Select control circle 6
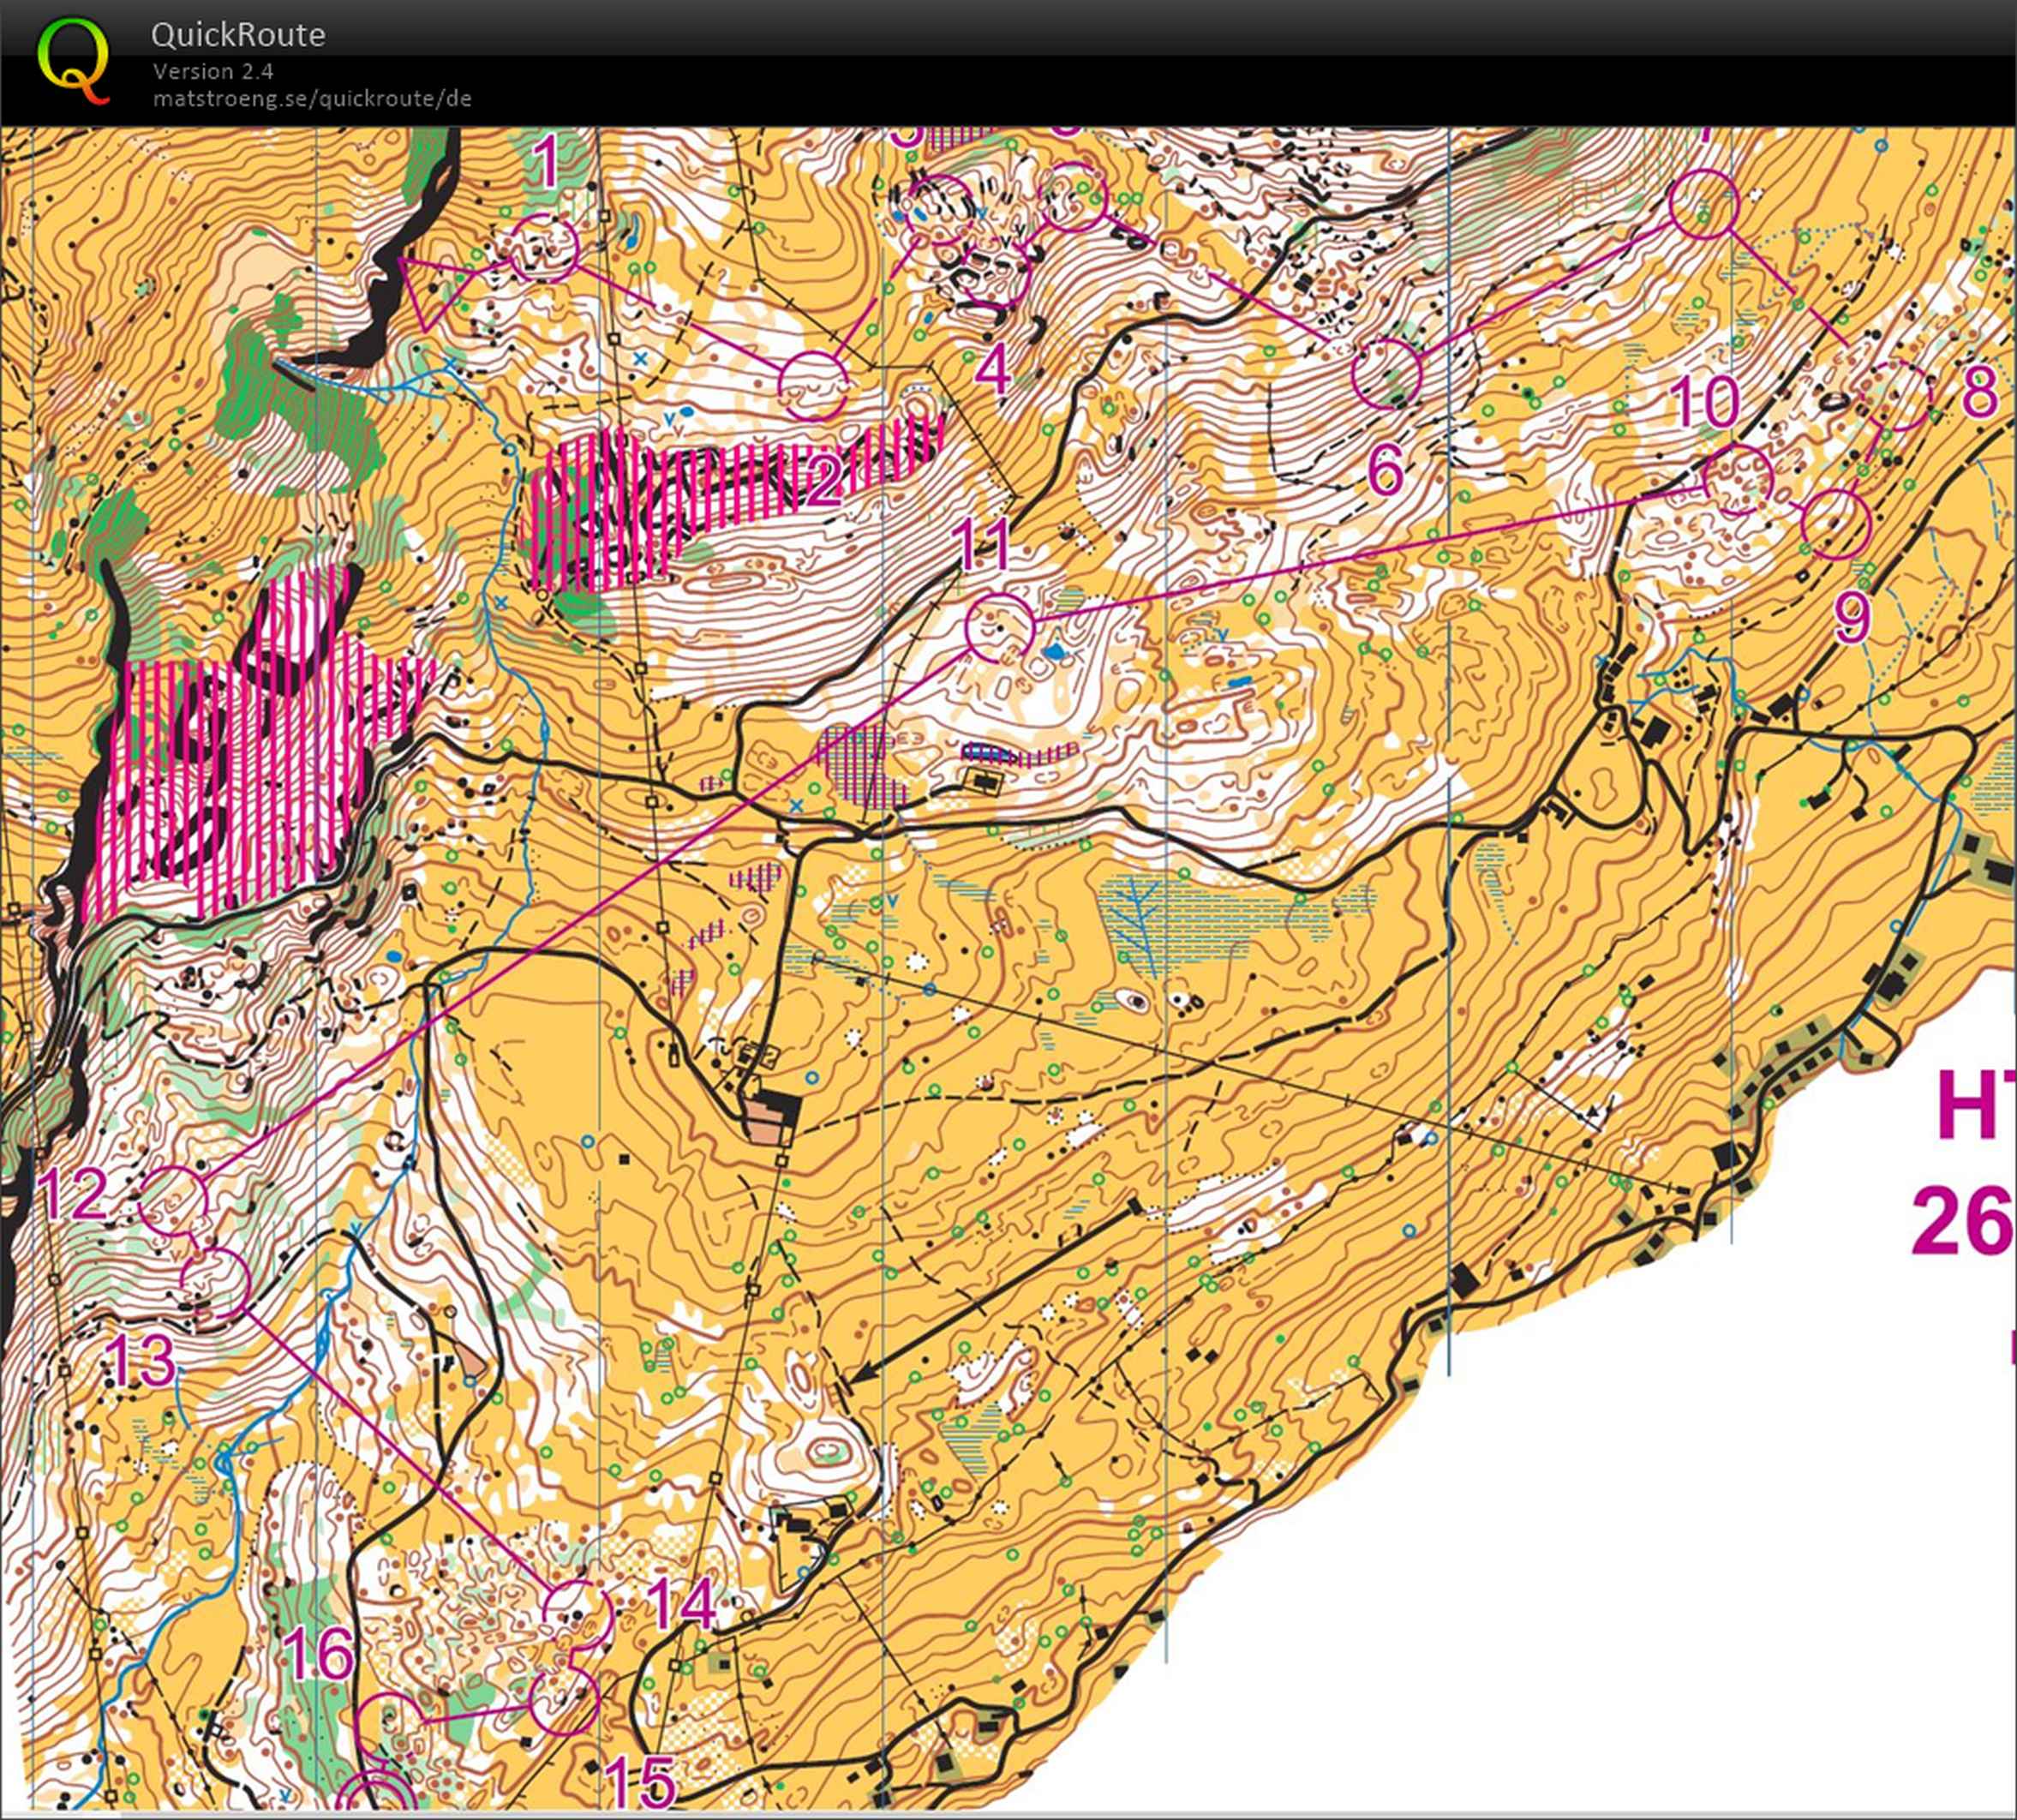 [x=1386, y=373]
